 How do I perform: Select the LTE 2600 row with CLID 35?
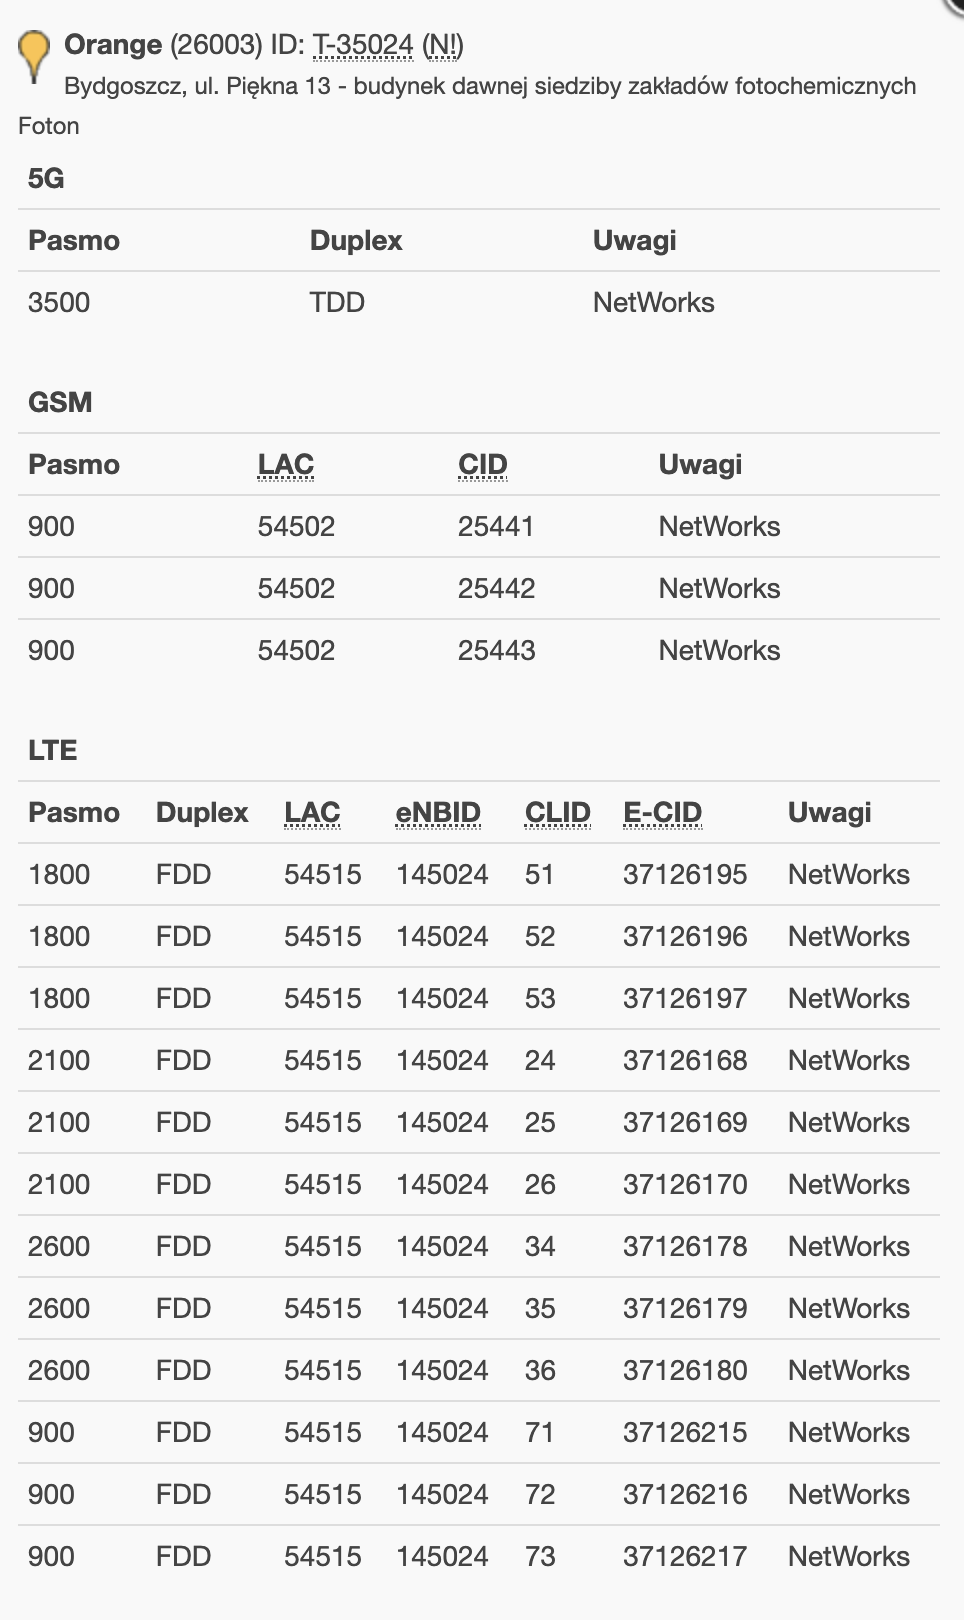(x=479, y=1308)
